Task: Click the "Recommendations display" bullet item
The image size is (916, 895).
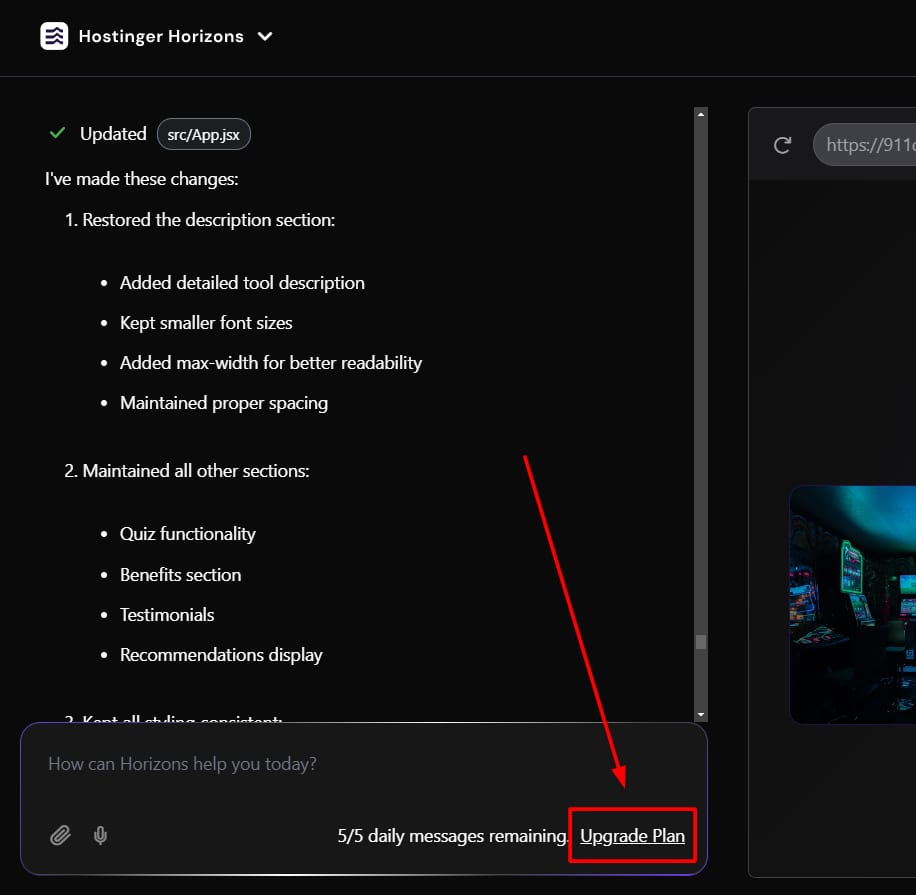Action: [221, 655]
